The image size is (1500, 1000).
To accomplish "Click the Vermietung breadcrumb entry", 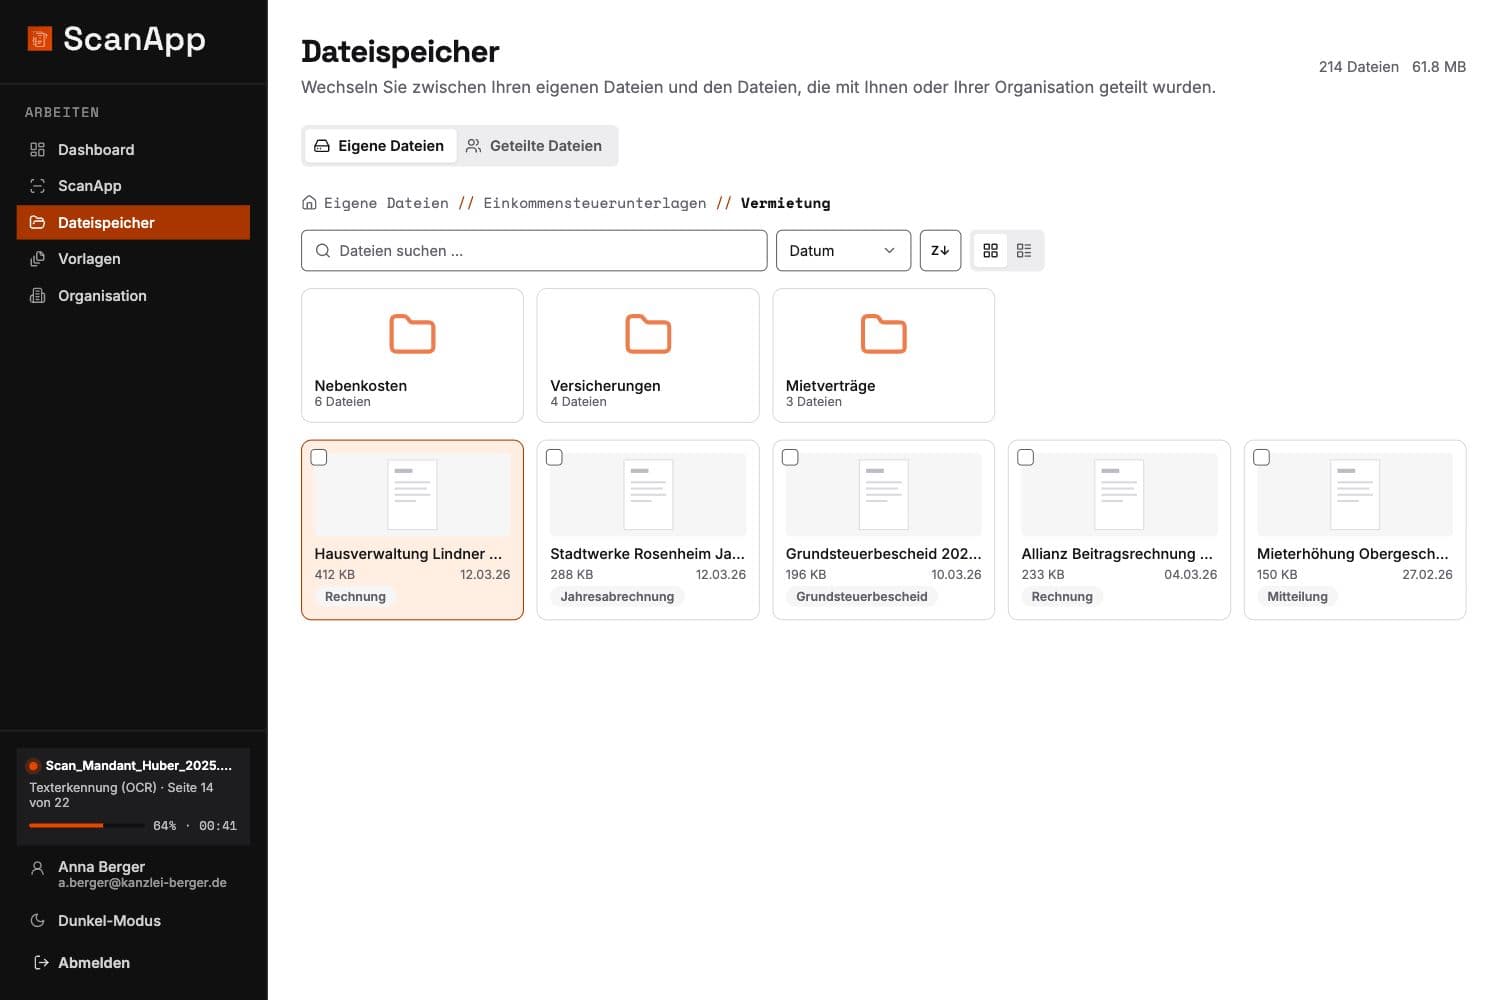I will (x=785, y=203).
